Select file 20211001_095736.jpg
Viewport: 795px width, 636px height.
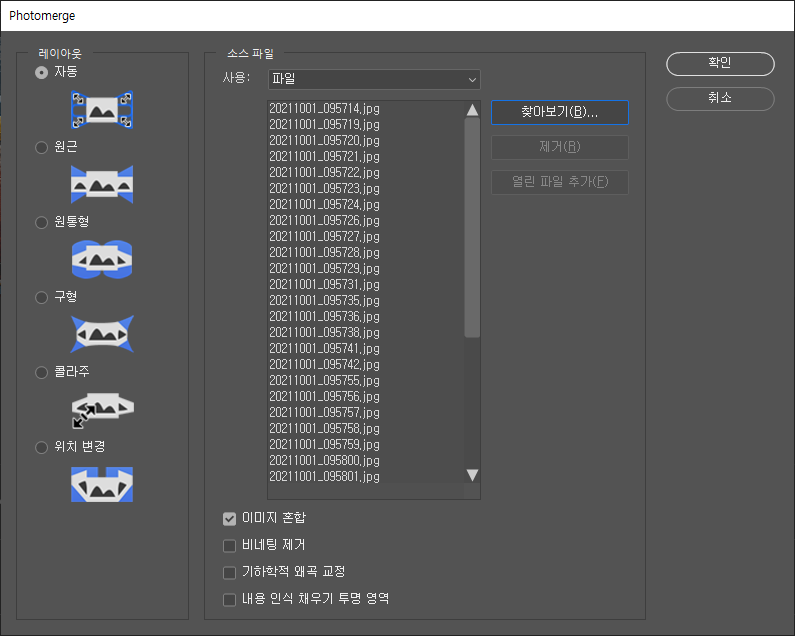[324, 316]
